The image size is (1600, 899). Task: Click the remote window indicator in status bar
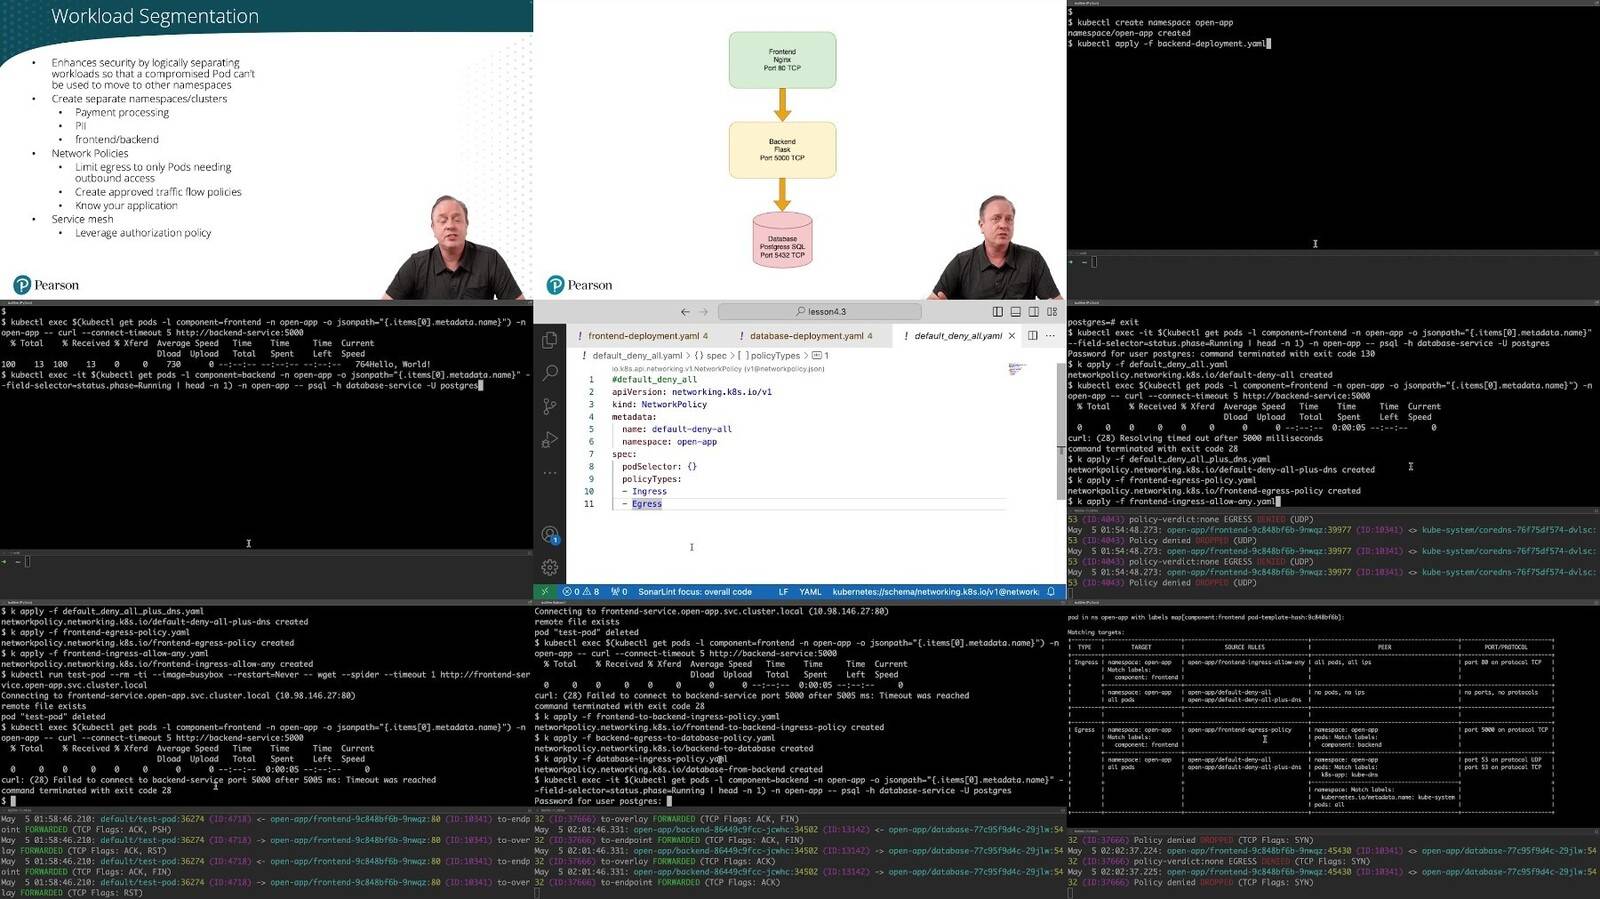[x=545, y=592]
